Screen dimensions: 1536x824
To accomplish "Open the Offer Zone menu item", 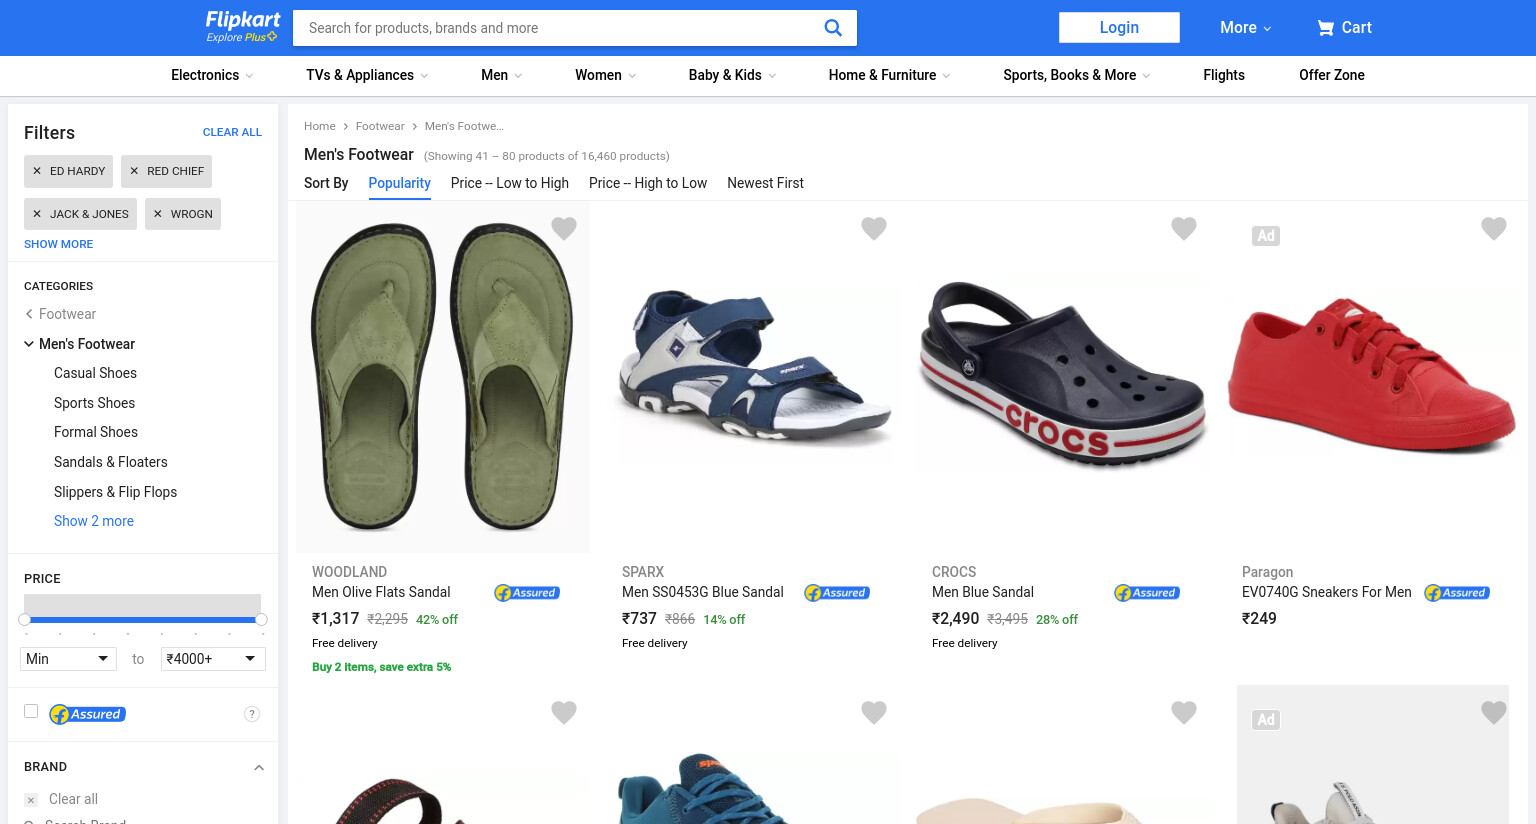I will coord(1332,75).
